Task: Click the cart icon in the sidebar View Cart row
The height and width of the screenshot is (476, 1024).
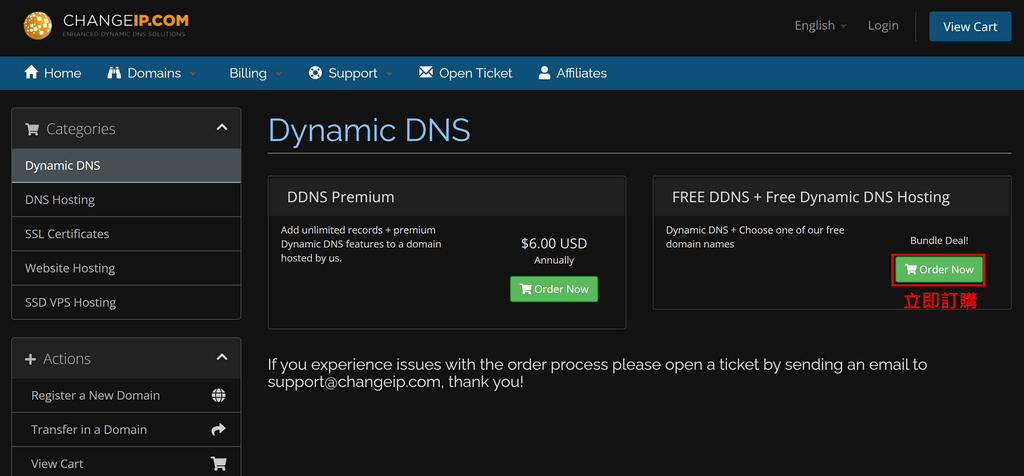Action: (x=218, y=464)
